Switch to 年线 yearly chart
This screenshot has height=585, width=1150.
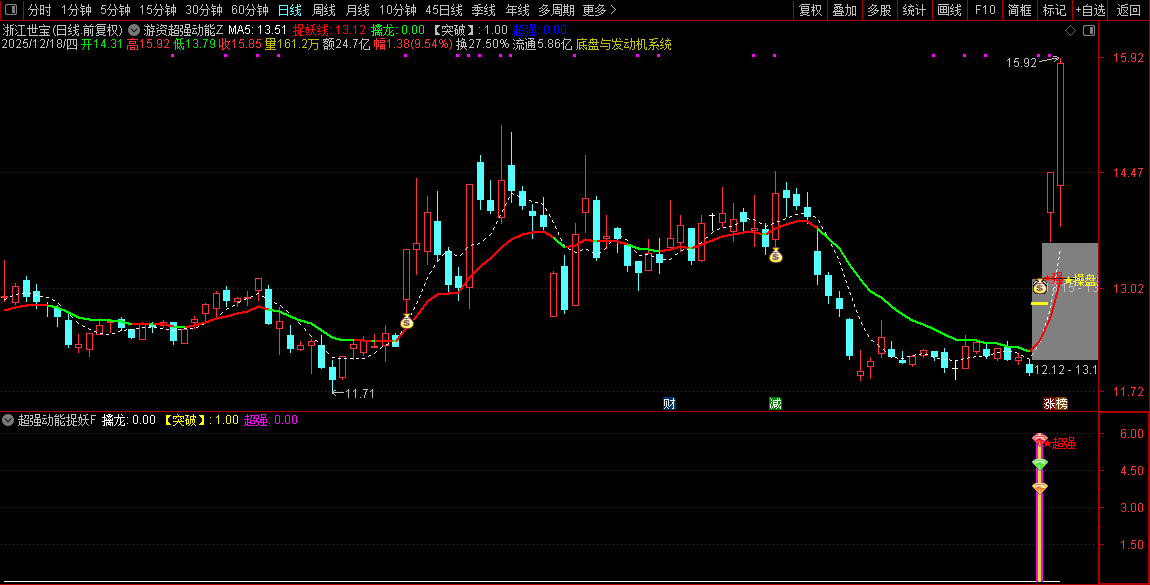[x=517, y=10]
